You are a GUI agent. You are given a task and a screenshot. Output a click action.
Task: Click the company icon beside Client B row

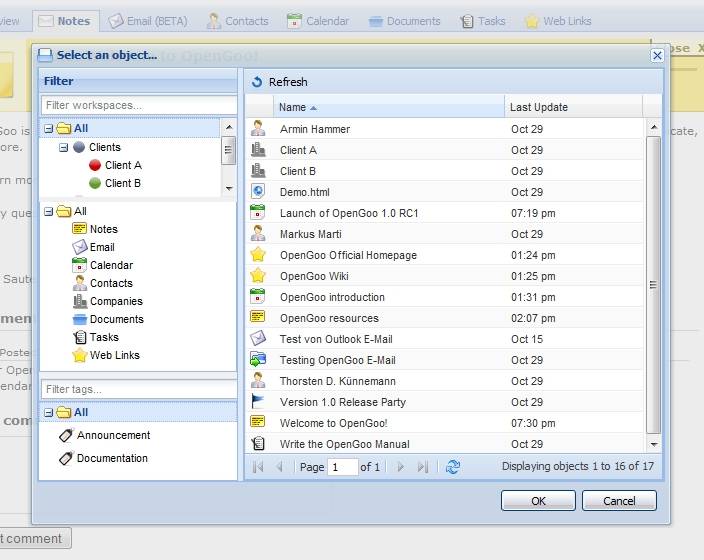tap(258, 171)
